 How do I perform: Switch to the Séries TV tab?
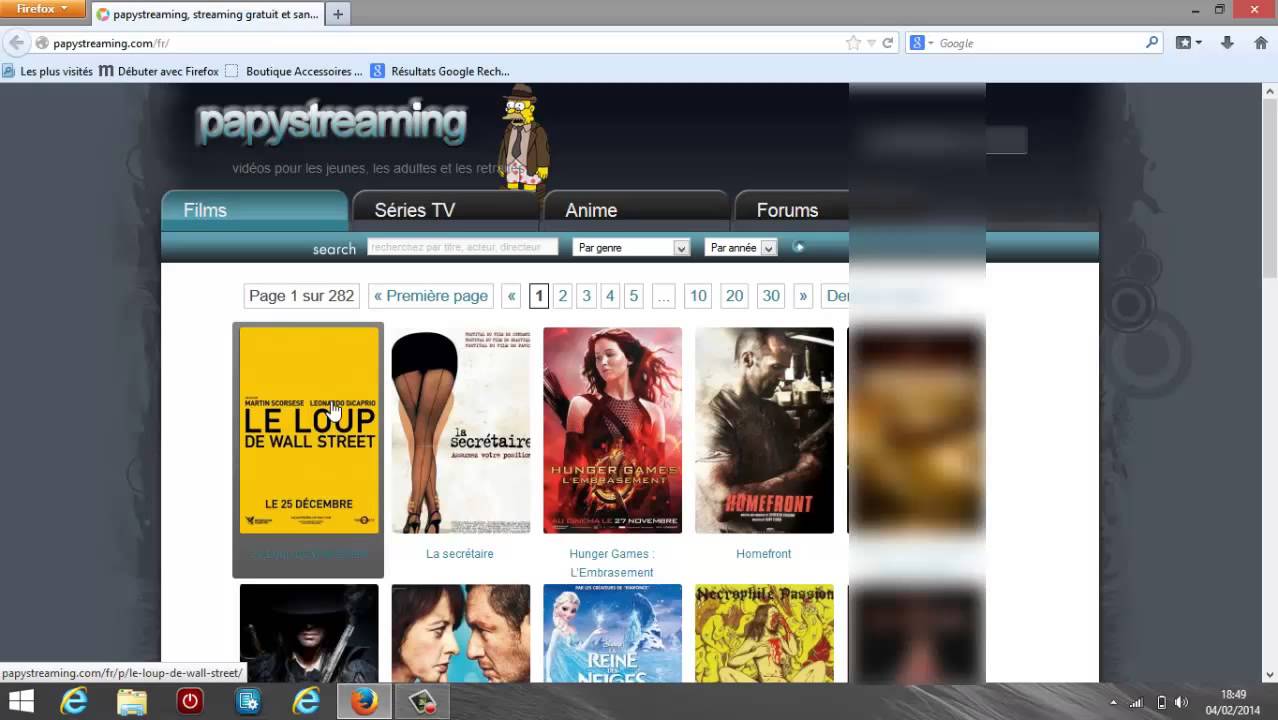[x=445, y=210]
